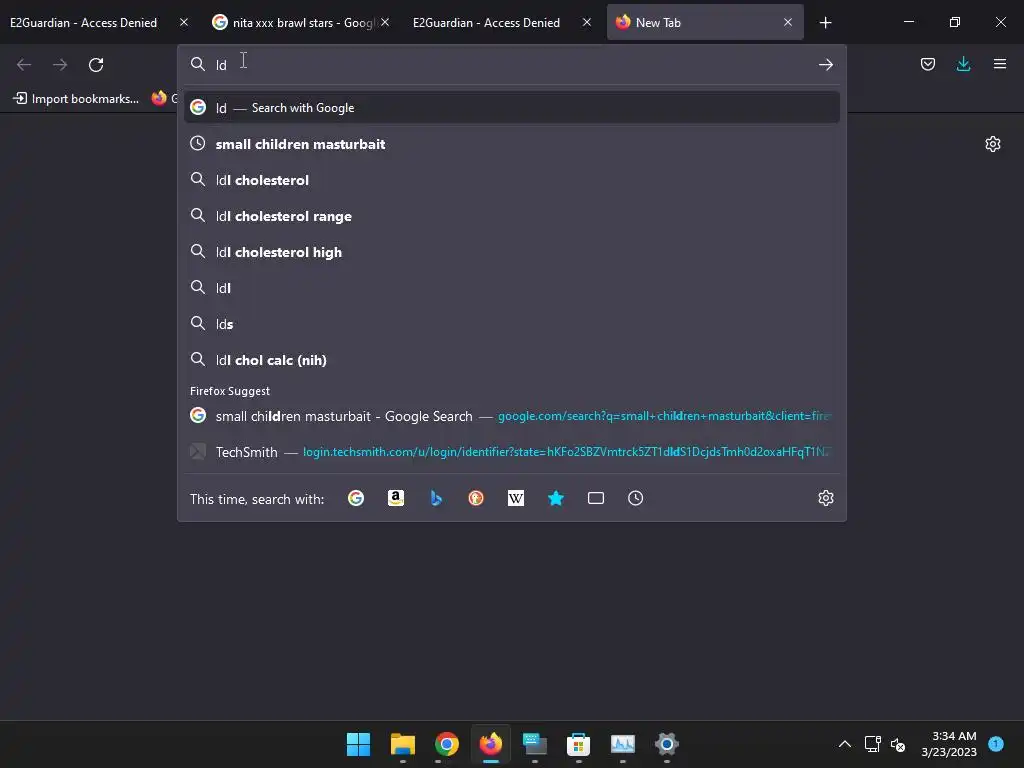Search this time with Wikipedia

coord(516,498)
